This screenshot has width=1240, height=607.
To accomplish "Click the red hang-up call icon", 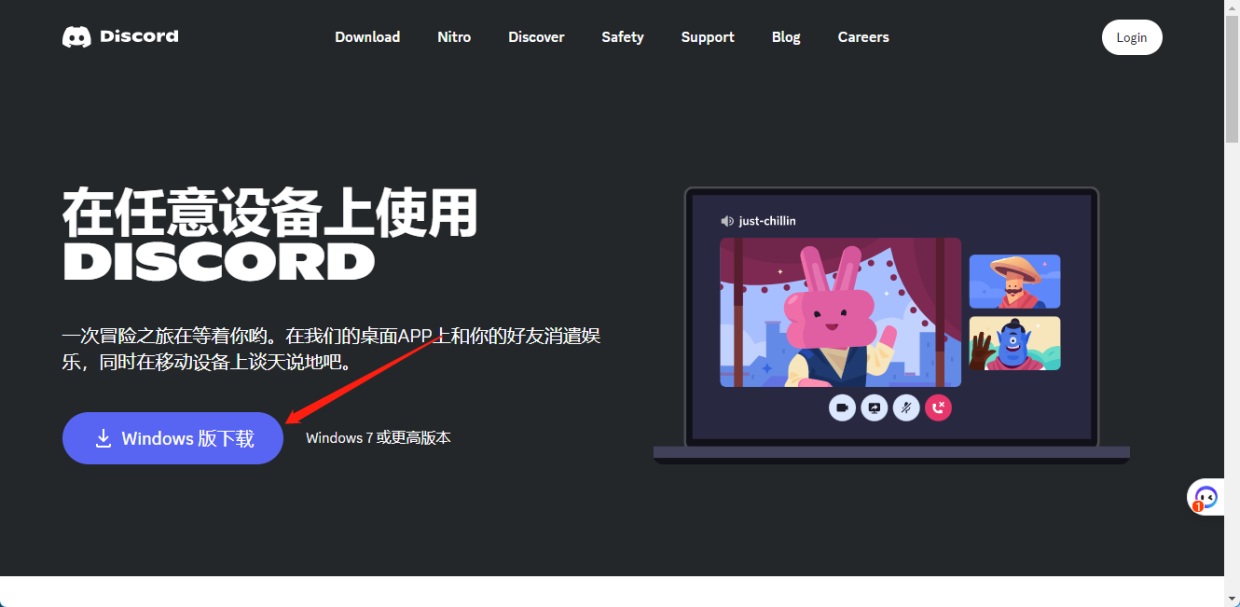I will pyautogui.click(x=938, y=407).
